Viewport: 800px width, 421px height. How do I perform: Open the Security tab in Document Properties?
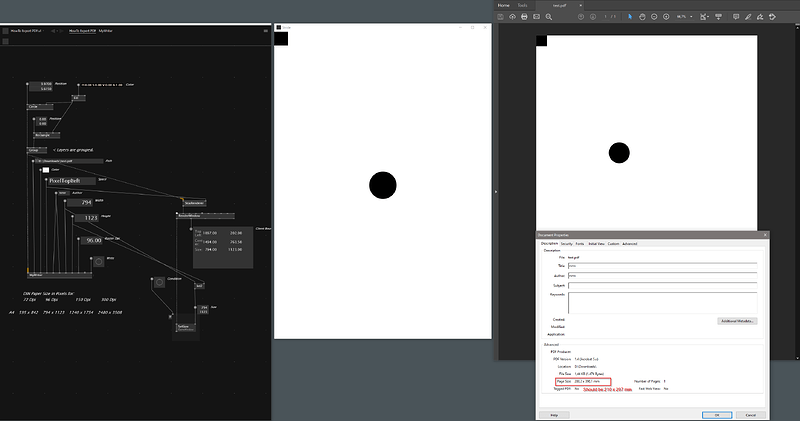pos(566,244)
